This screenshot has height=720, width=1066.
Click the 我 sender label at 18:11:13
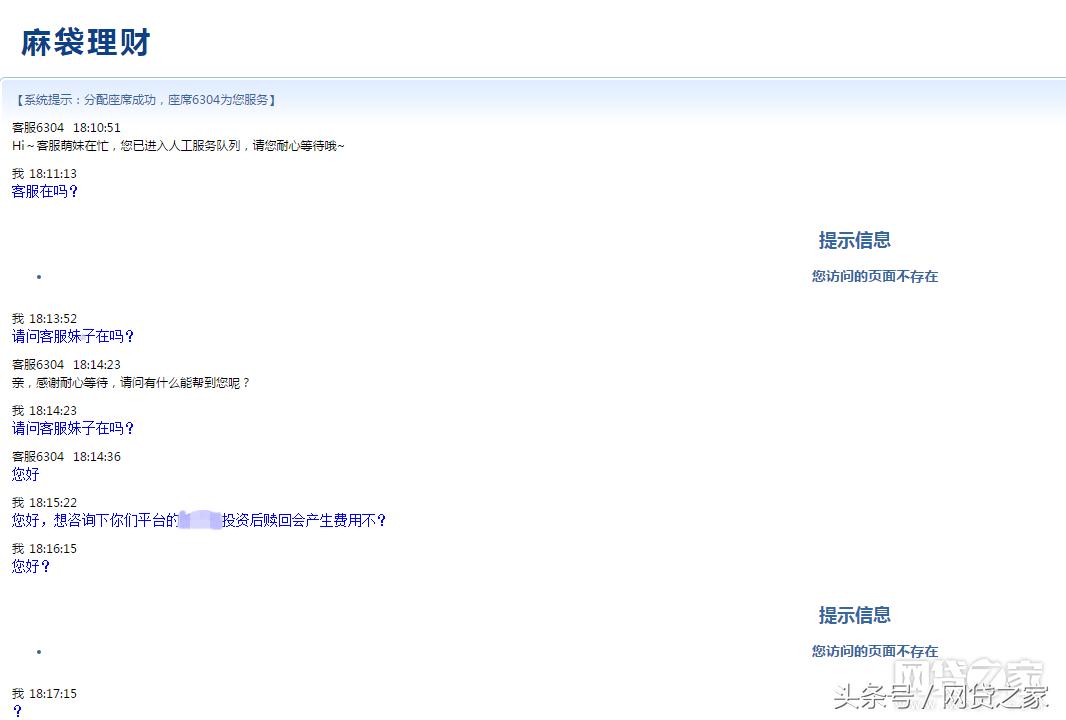[x=15, y=173]
